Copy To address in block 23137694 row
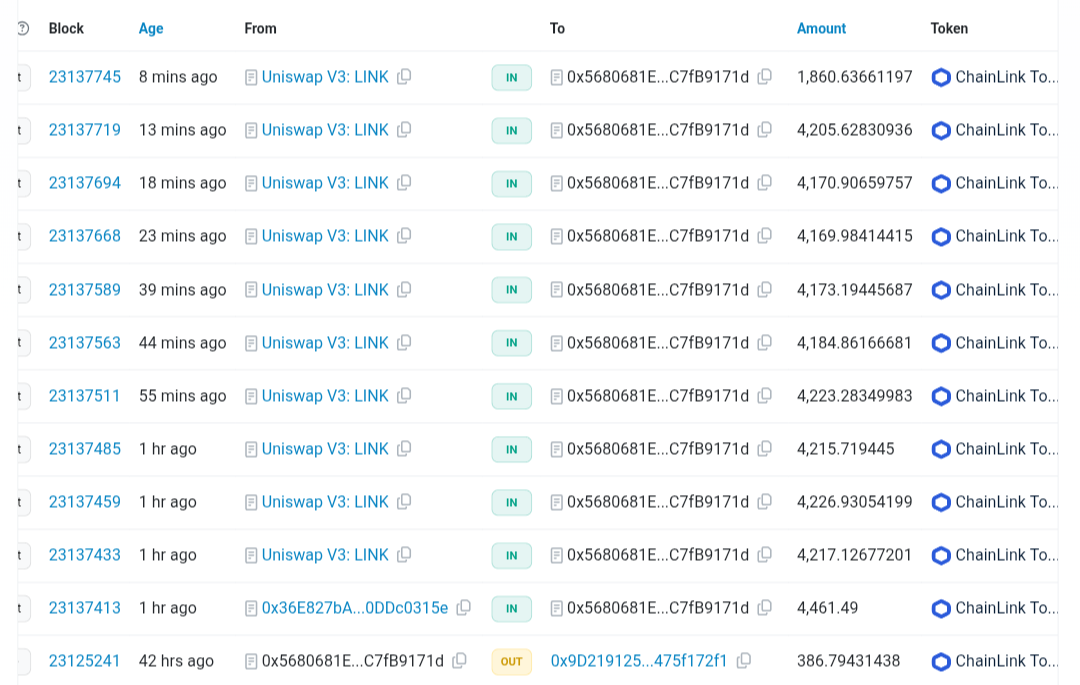 tap(765, 182)
